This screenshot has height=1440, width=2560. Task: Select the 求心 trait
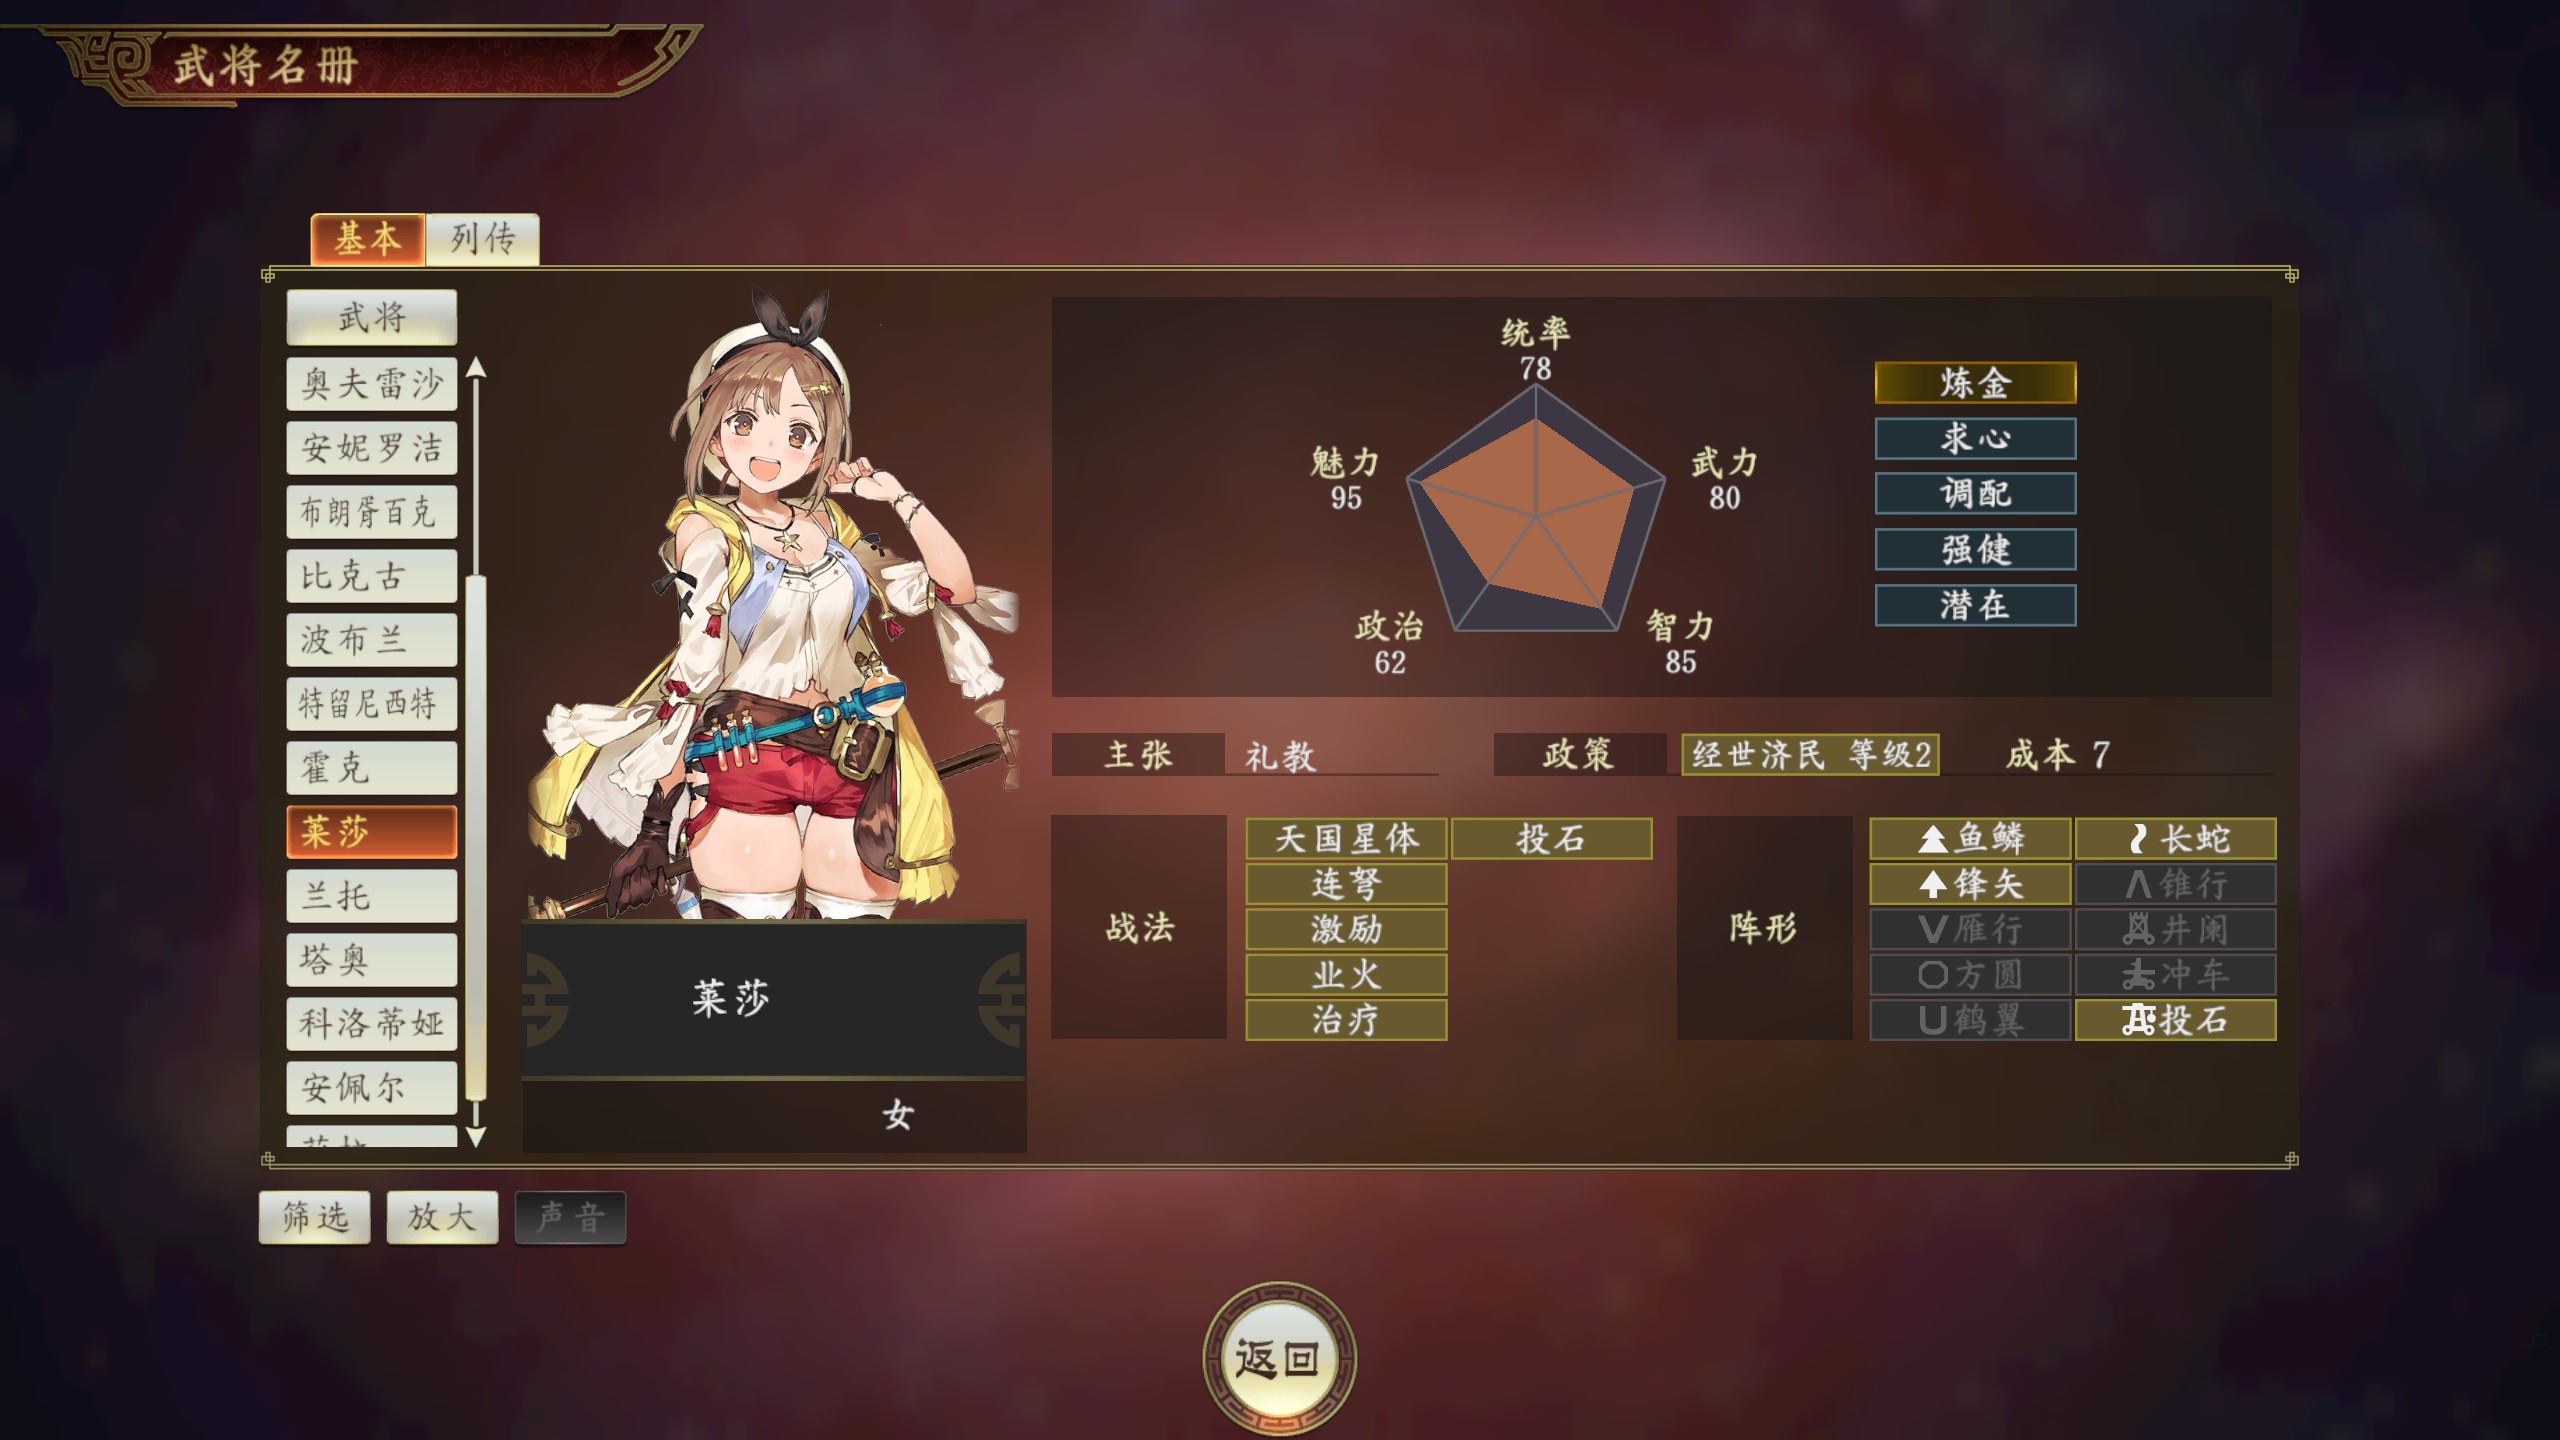(x=1975, y=438)
